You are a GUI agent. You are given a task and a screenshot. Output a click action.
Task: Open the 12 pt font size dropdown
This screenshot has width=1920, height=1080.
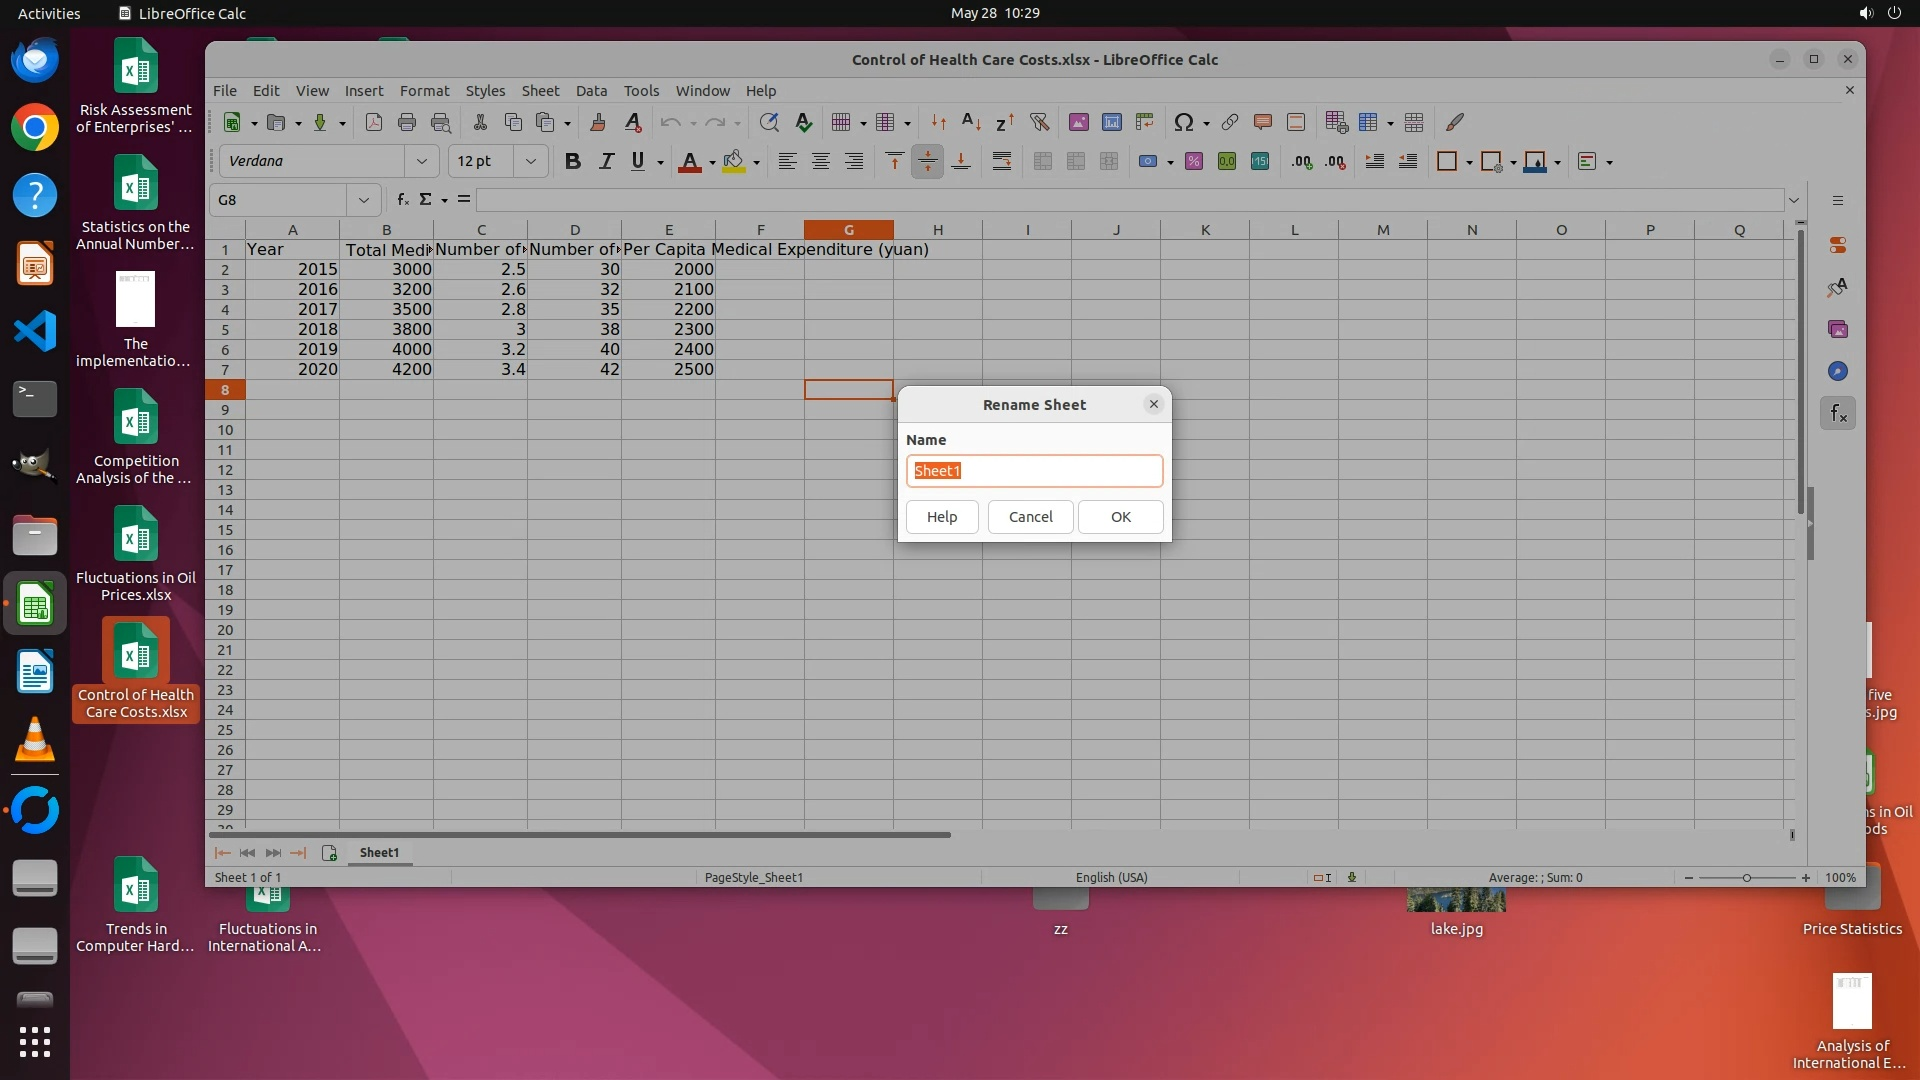point(531,161)
